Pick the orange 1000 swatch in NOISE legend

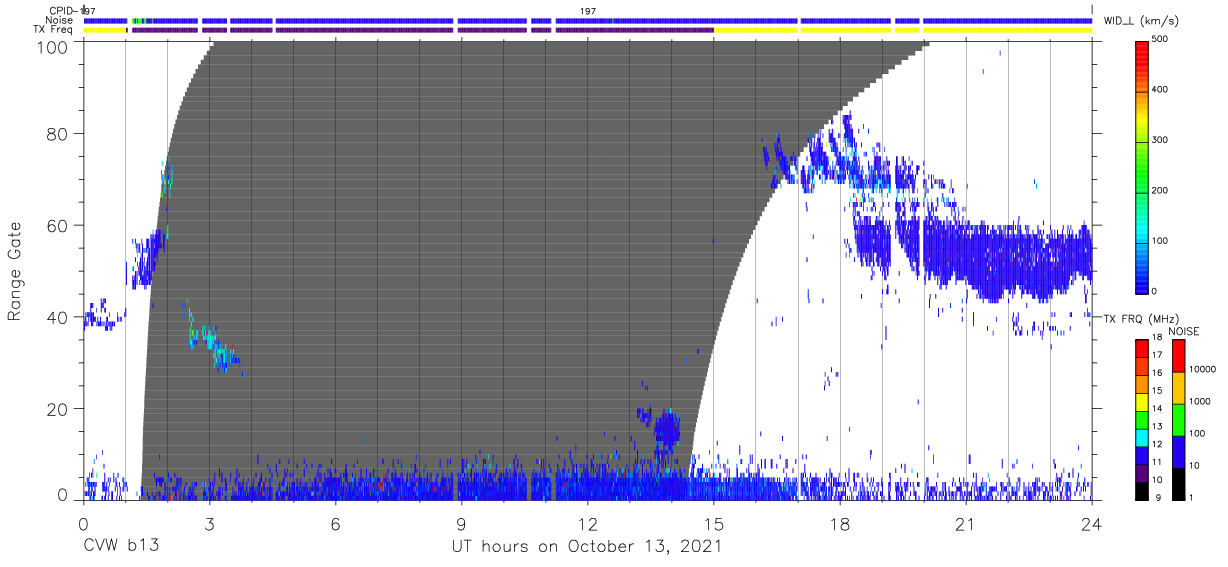pos(1179,388)
